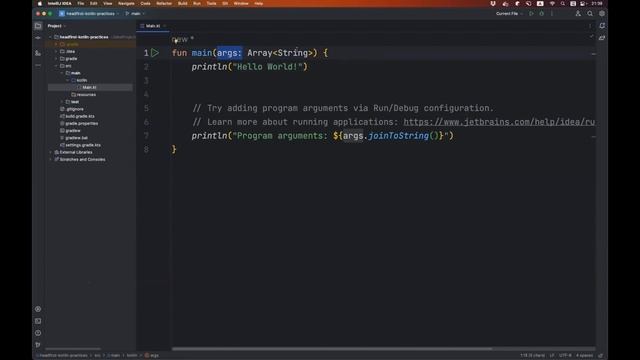640x360 pixels.
Task: Open the Commit tool window icon
Action: [38, 38]
